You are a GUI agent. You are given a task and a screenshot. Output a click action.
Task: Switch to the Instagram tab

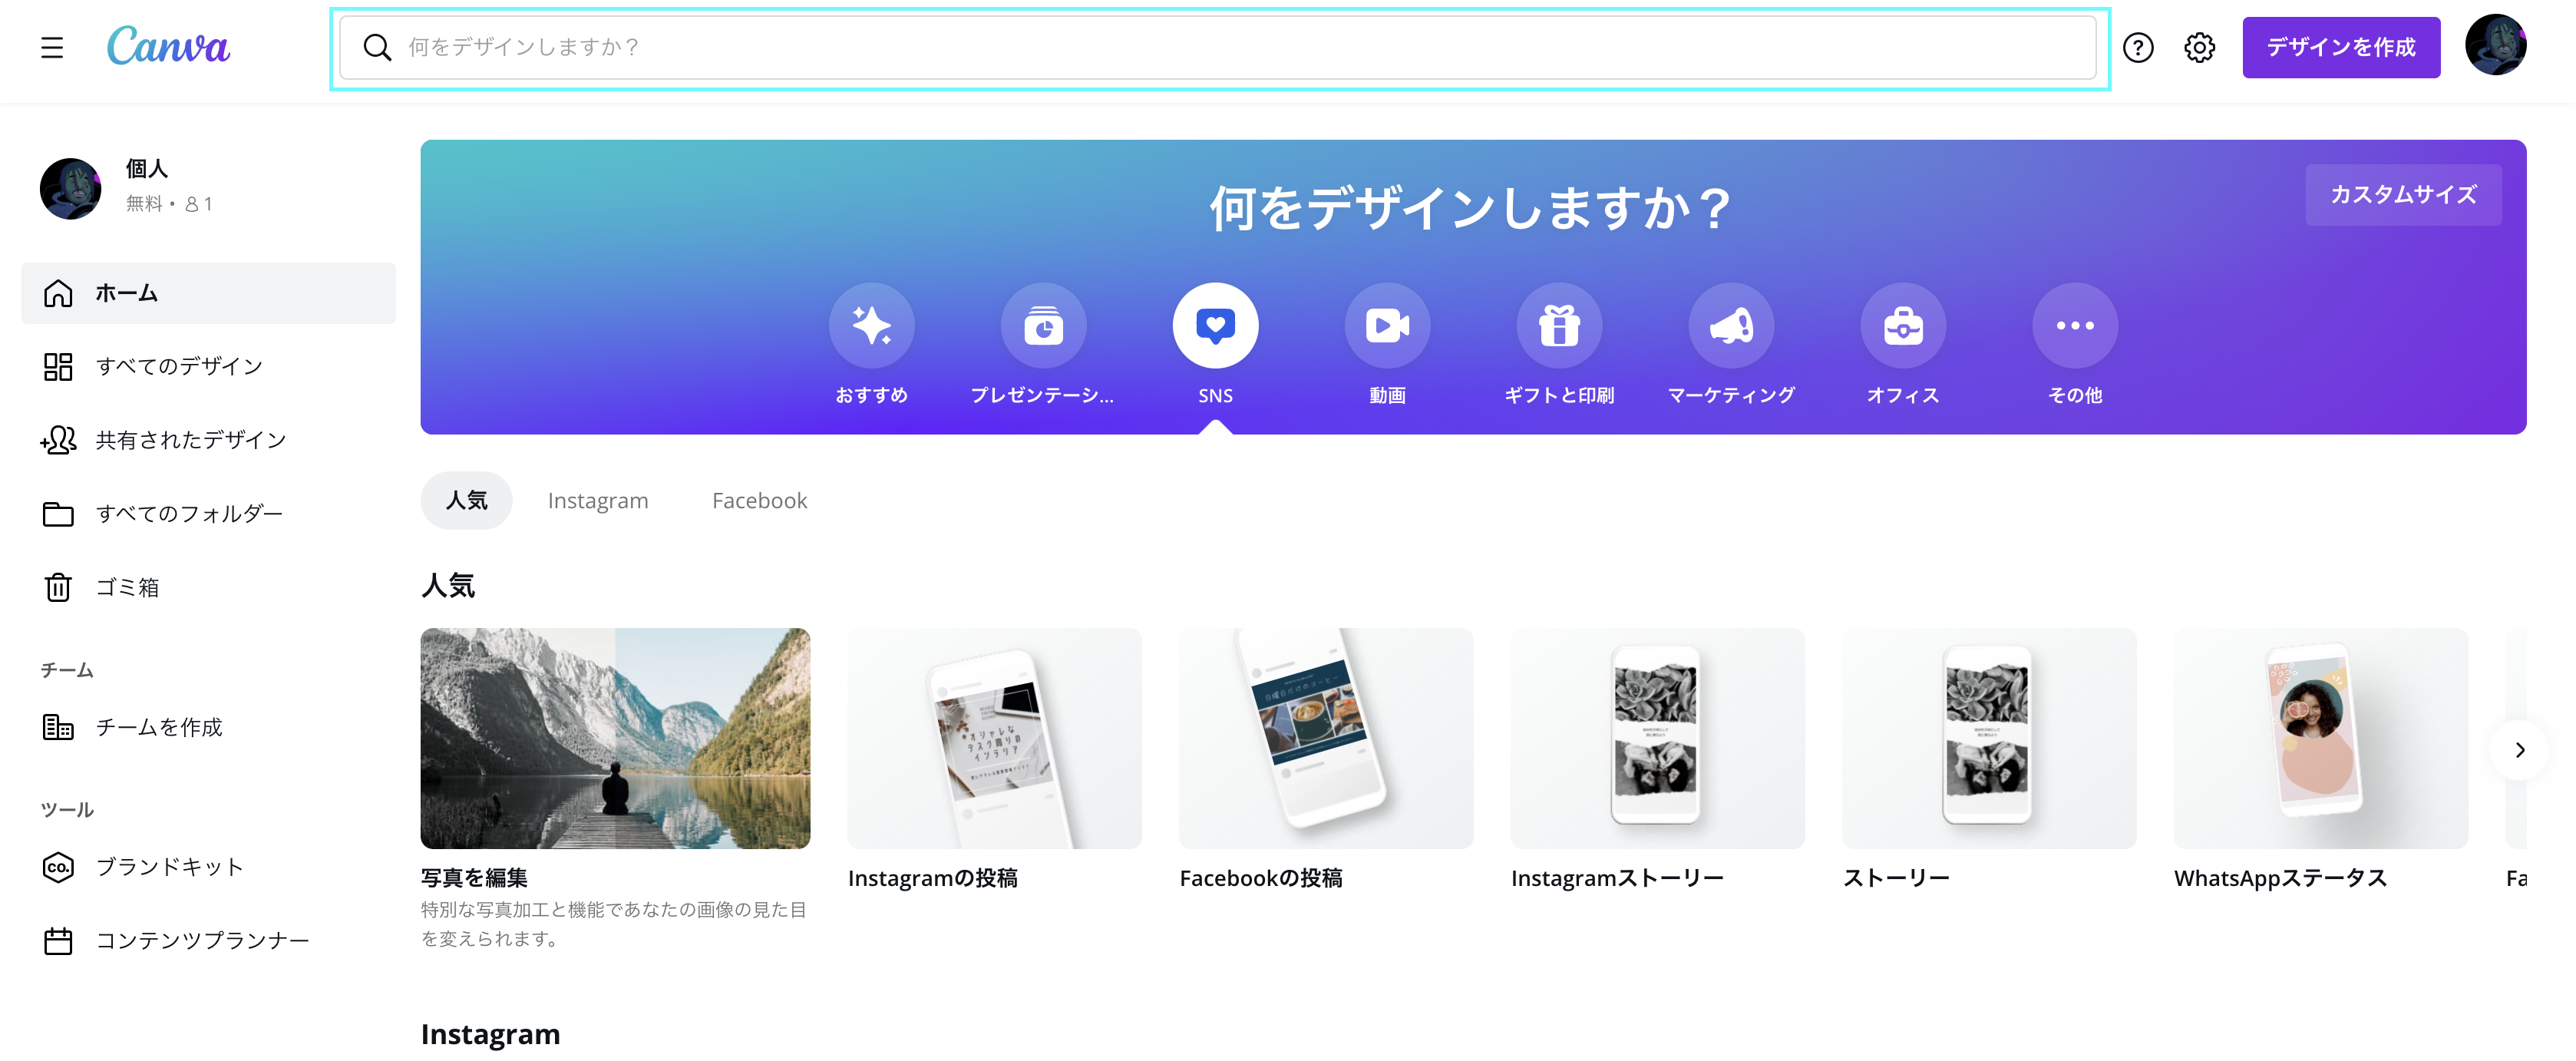click(598, 501)
